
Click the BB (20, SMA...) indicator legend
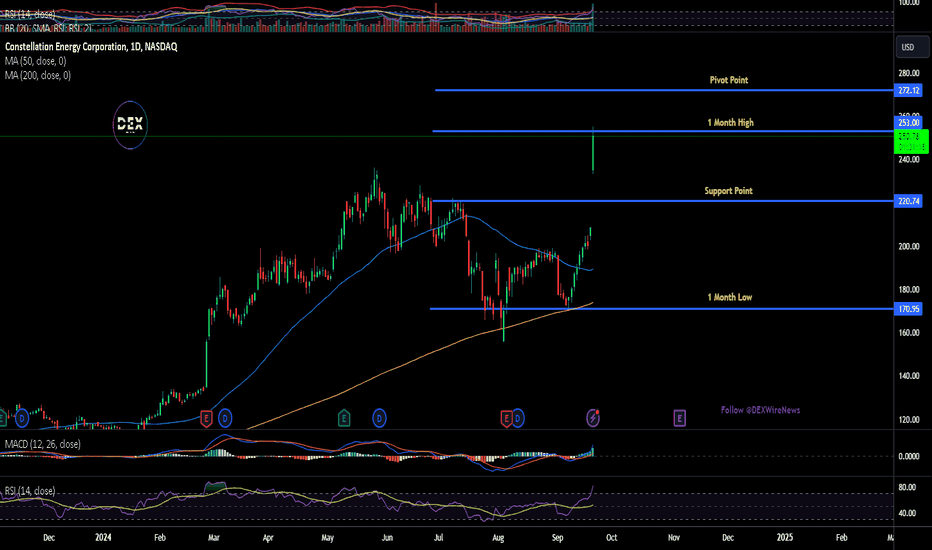point(48,28)
